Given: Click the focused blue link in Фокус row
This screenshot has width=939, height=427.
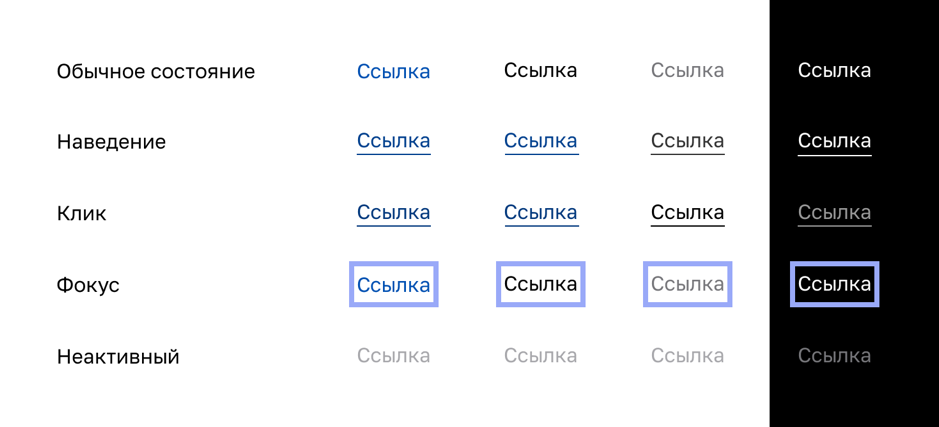Looking at the screenshot, I should [393, 285].
